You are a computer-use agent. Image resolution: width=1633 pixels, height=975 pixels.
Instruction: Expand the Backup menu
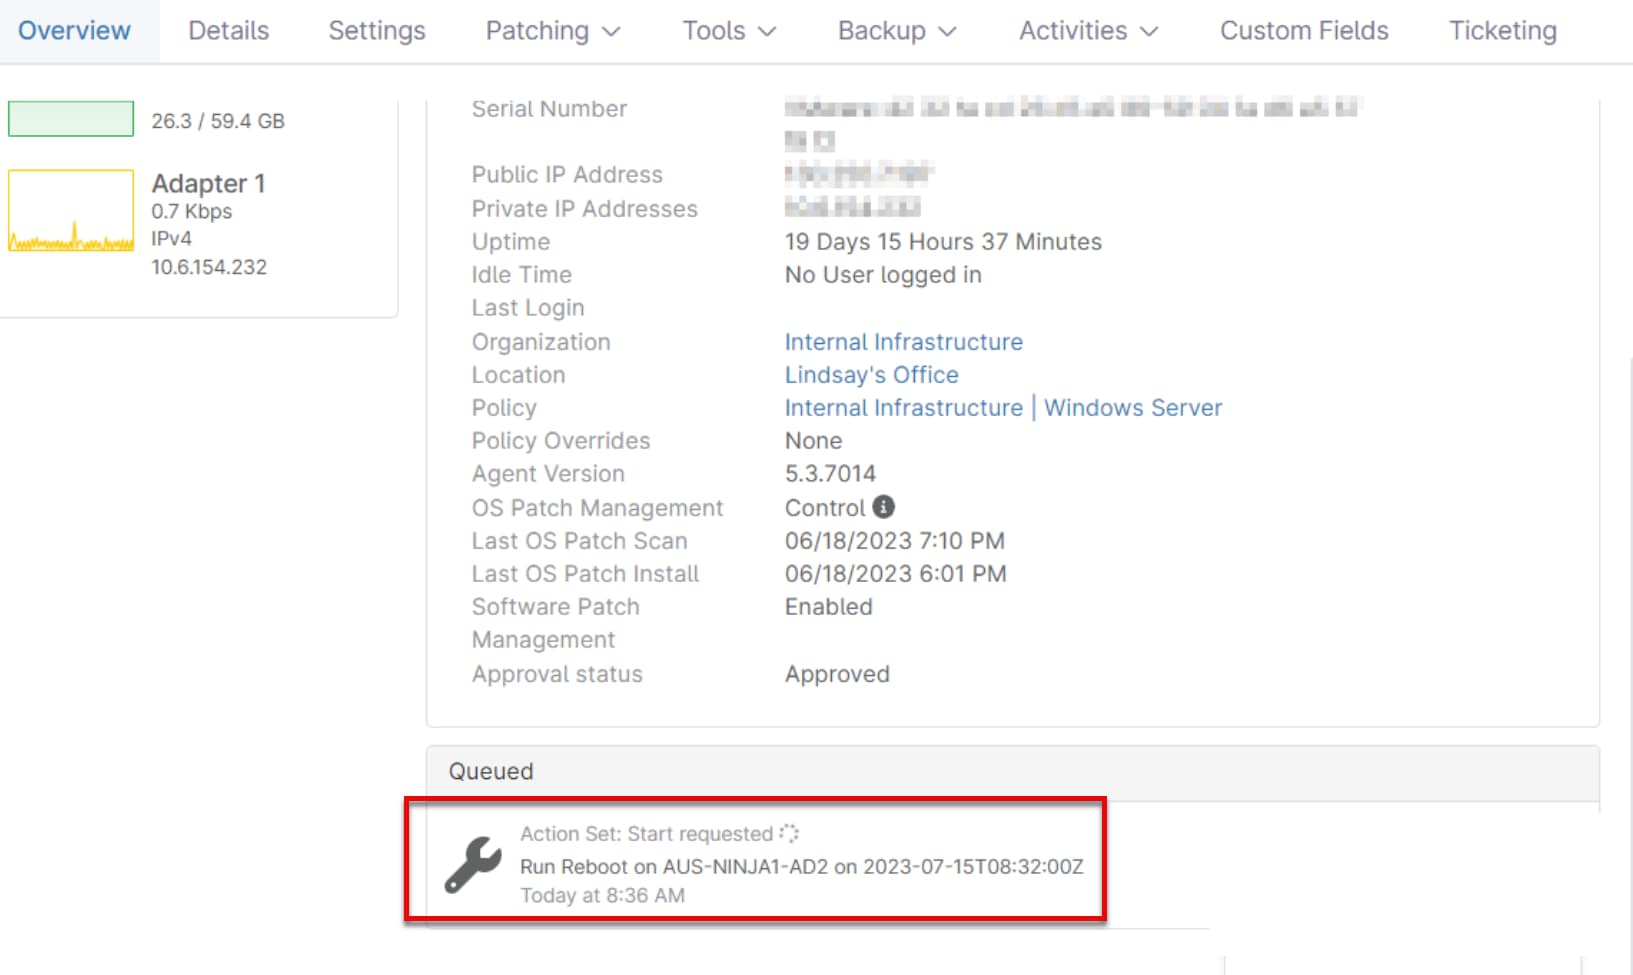tap(897, 31)
